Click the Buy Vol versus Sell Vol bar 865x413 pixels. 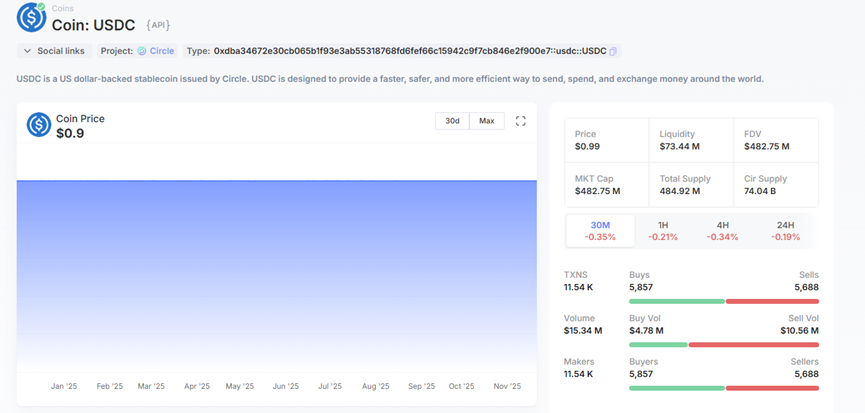click(723, 344)
